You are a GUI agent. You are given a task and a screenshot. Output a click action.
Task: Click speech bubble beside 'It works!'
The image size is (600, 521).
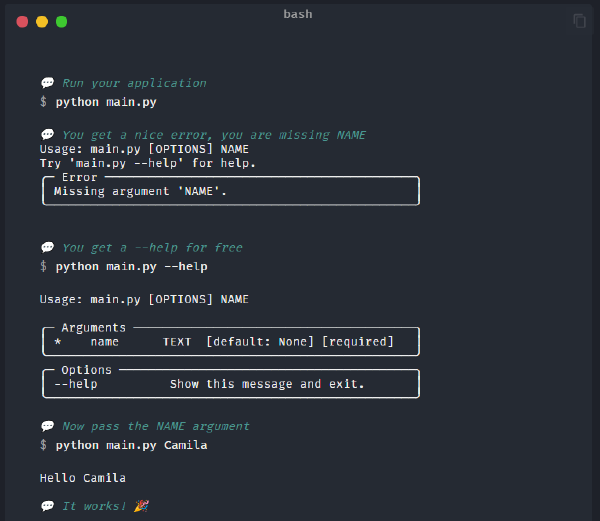click(47, 507)
